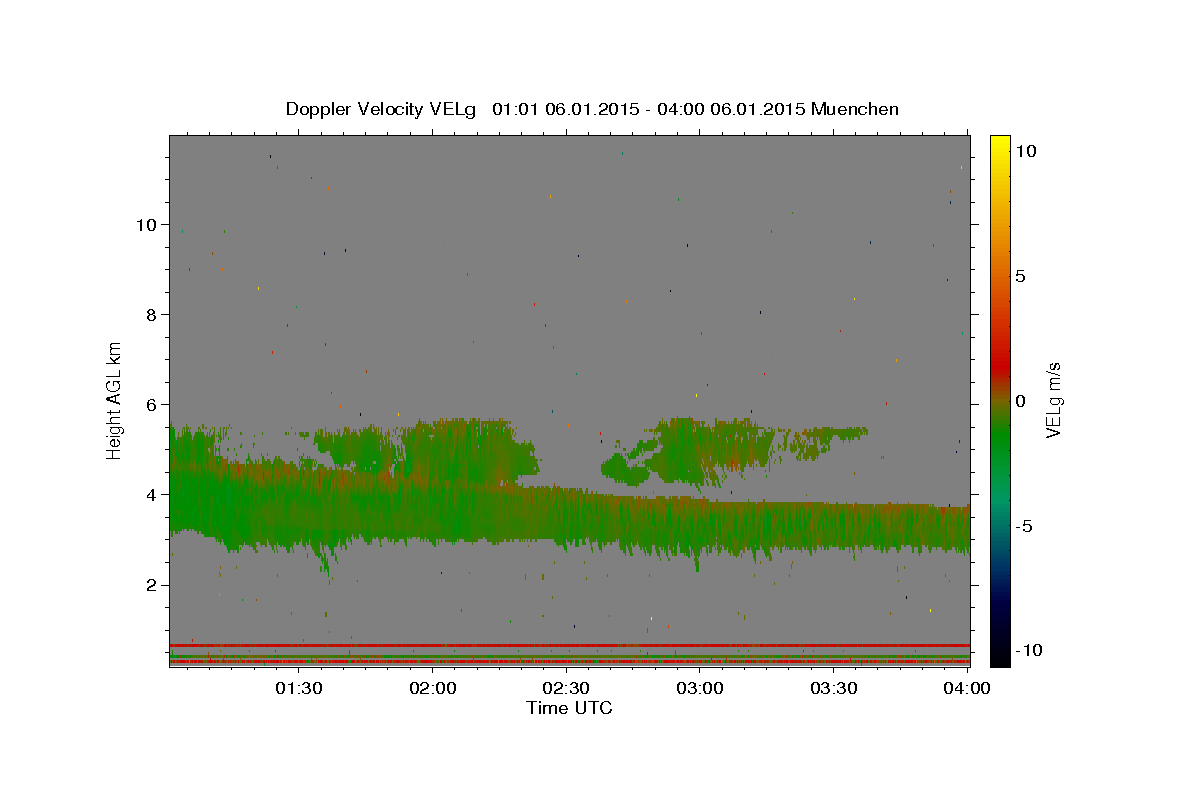
Task: Click the height tick label 2
Action: [x=151, y=585]
